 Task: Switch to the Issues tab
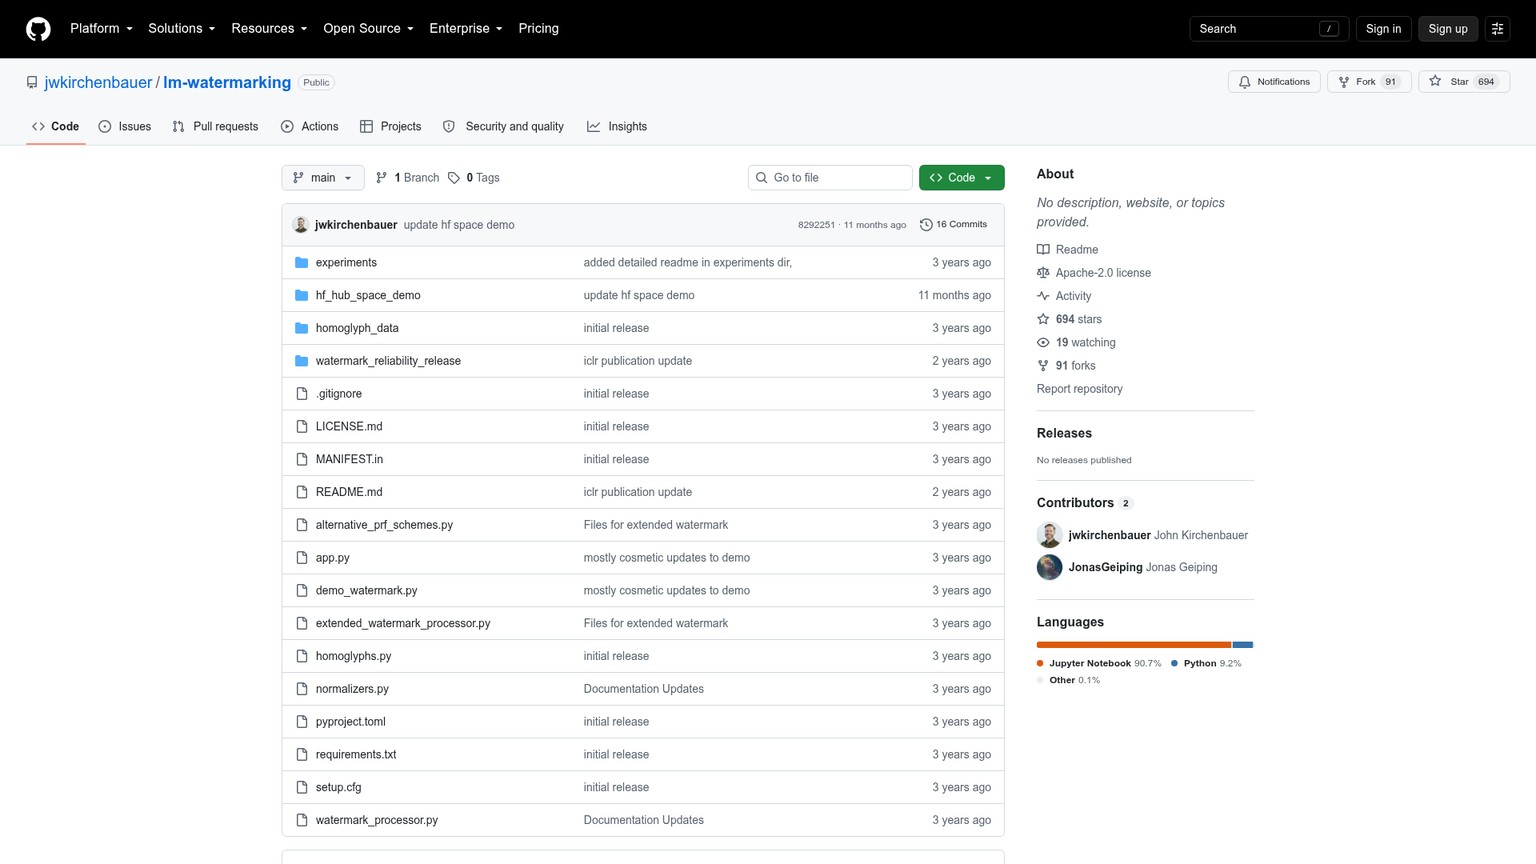pyautogui.click(x=125, y=127)
